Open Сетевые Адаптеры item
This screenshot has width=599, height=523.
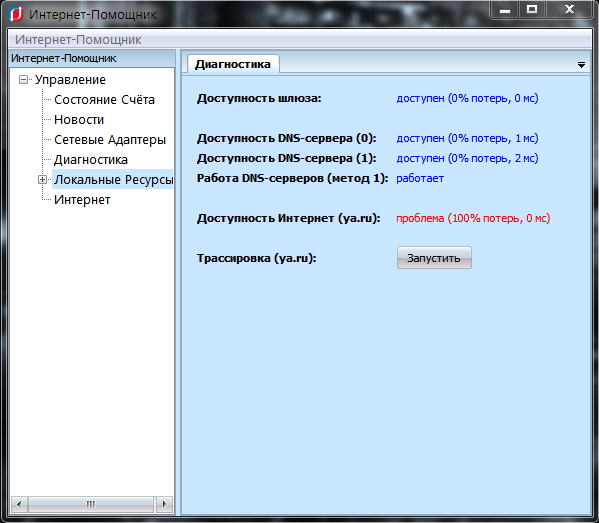(110, 140)
